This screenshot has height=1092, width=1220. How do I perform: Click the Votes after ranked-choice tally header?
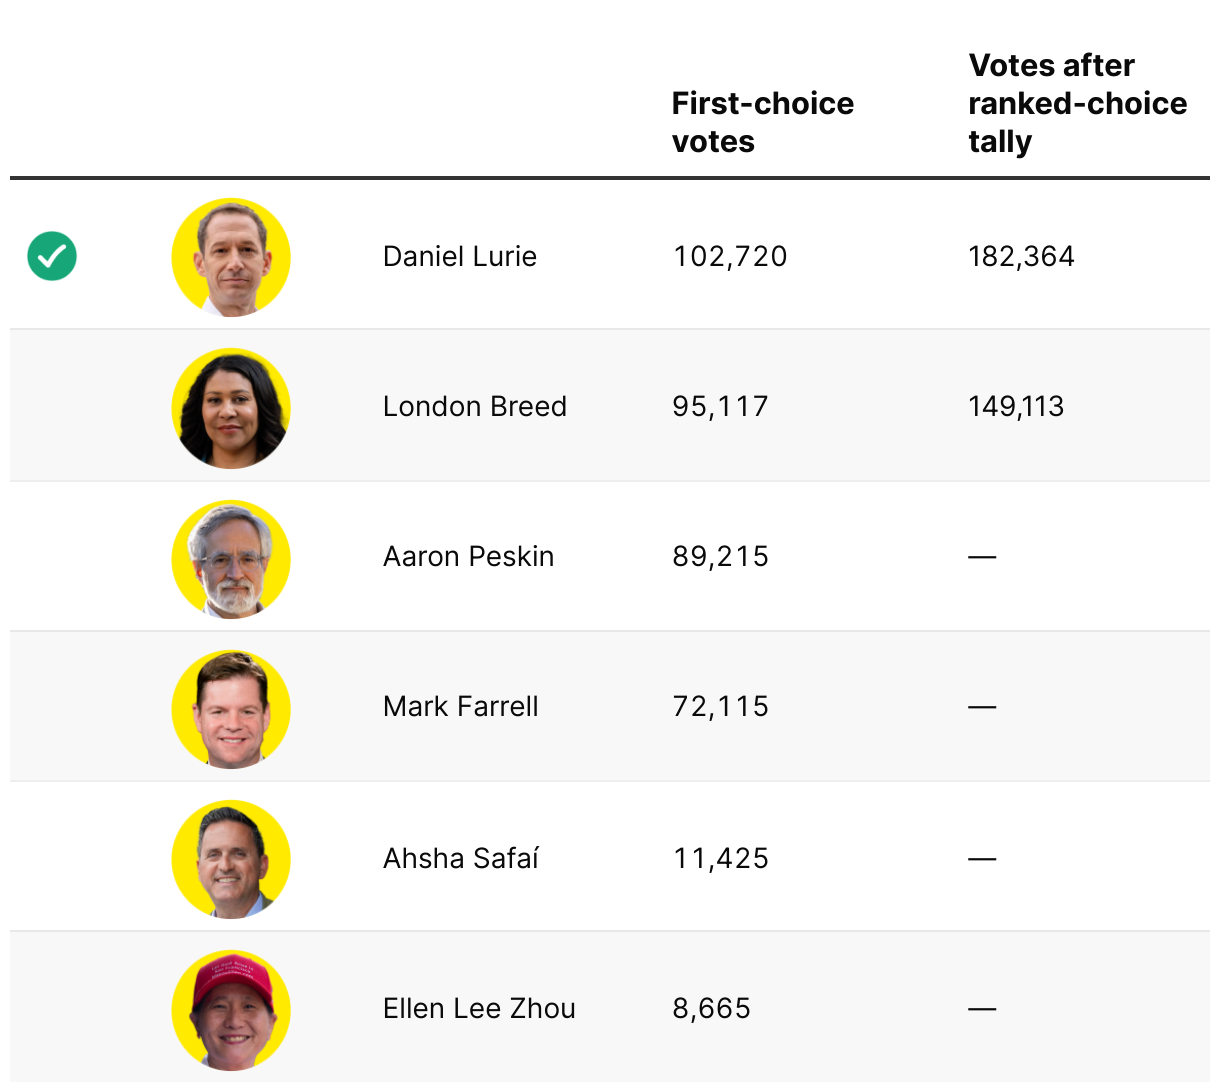coord(1077,103)
